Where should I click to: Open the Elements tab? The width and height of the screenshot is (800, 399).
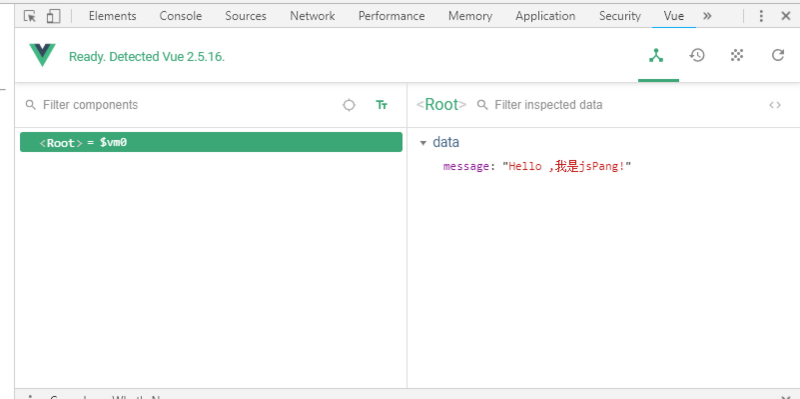(x=112, y=16)
